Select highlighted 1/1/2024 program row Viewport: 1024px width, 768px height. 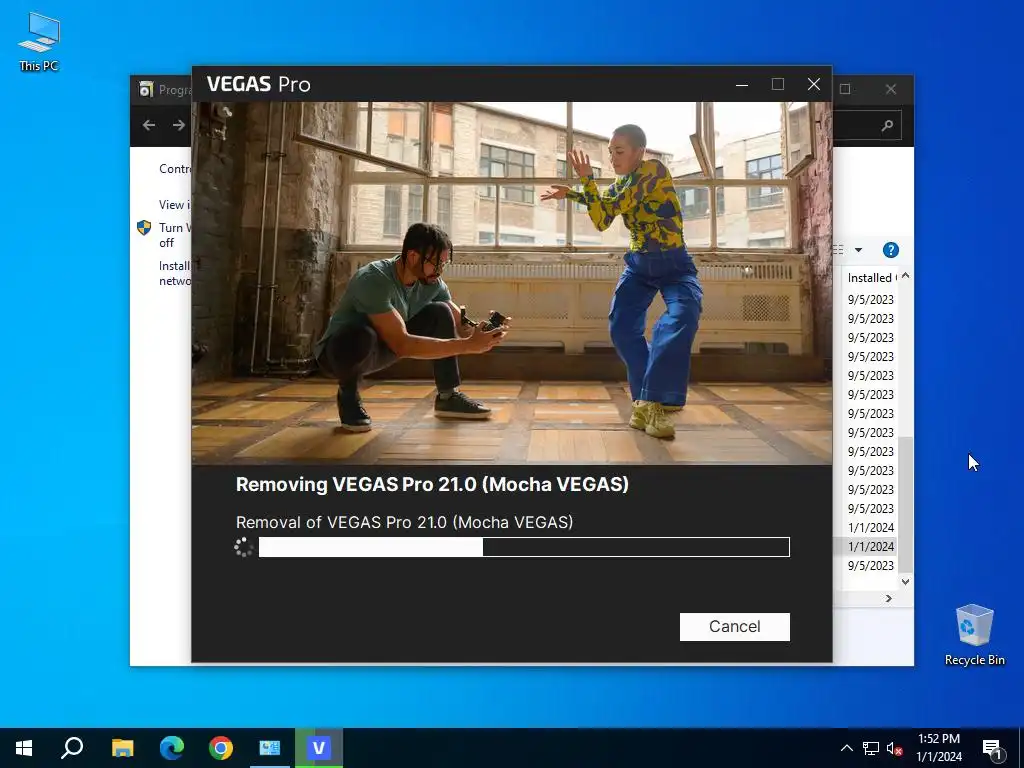point(866,547)
